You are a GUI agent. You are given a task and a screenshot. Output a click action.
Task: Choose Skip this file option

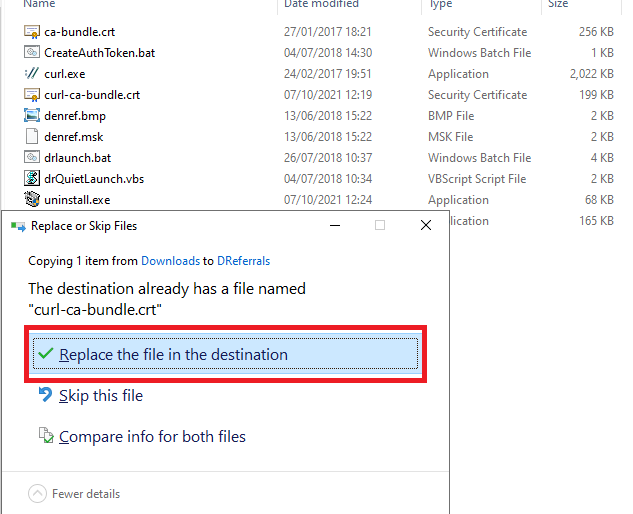(x=100, y=396)
